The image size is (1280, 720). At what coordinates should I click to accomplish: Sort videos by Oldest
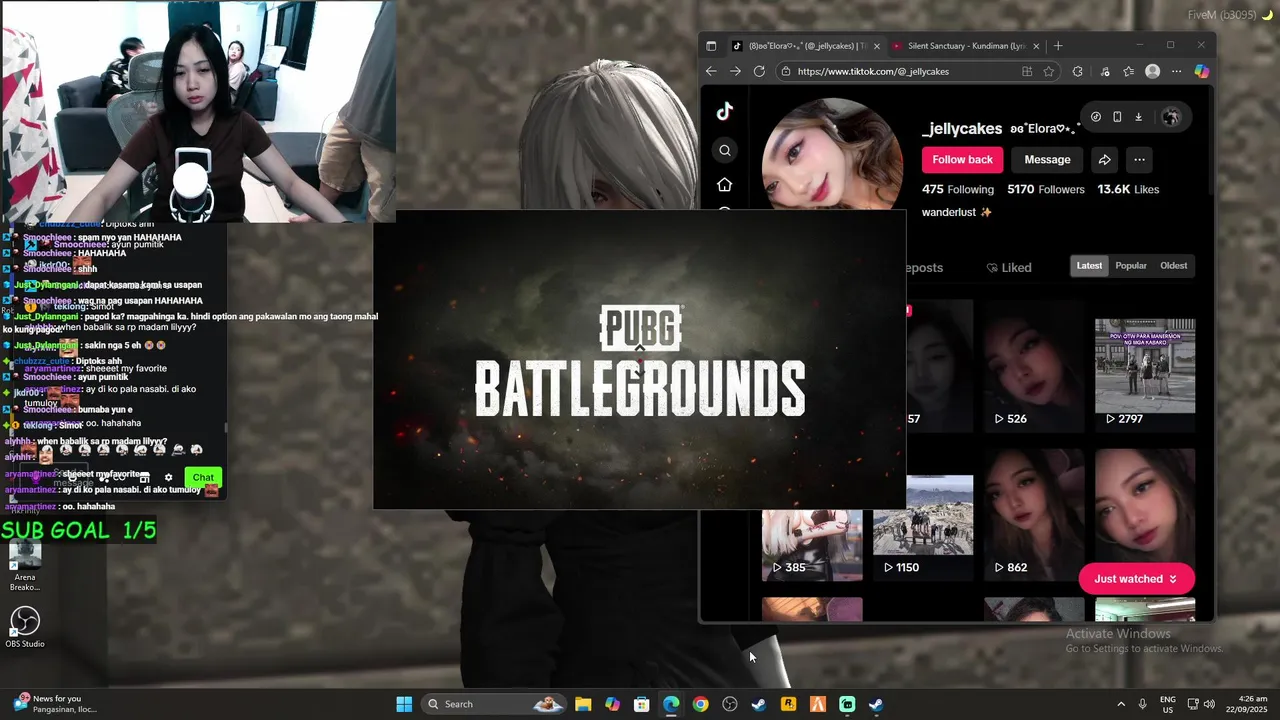[1174, 266]
